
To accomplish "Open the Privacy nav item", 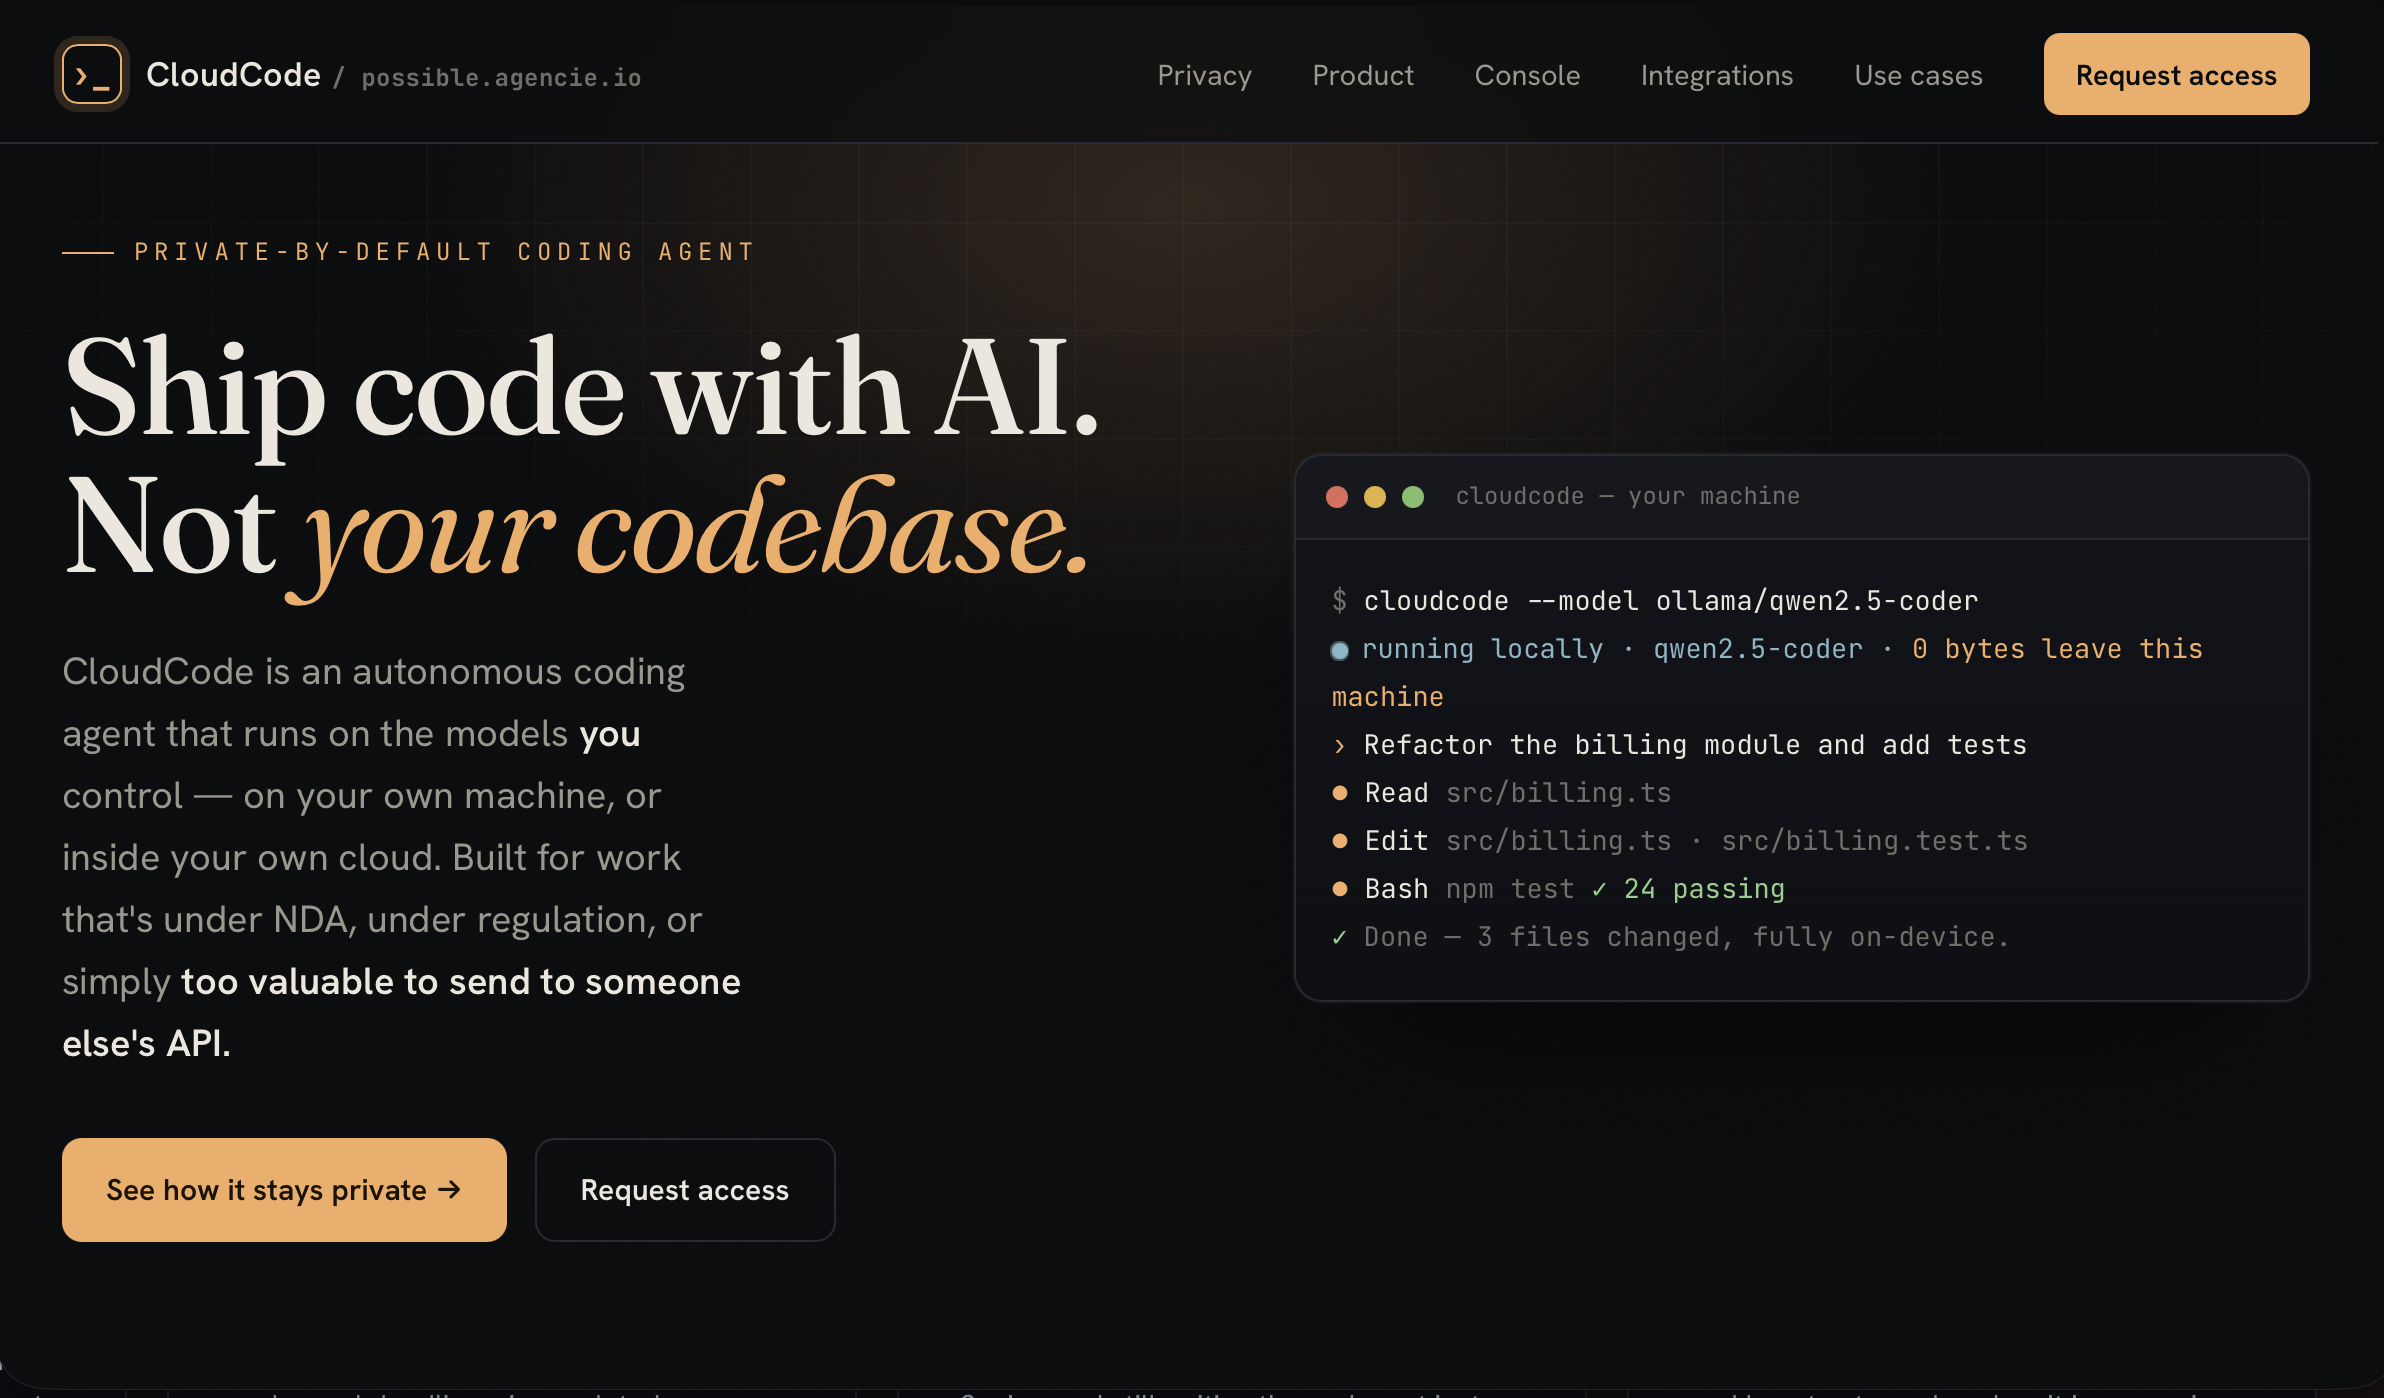I will (1204, 75).
